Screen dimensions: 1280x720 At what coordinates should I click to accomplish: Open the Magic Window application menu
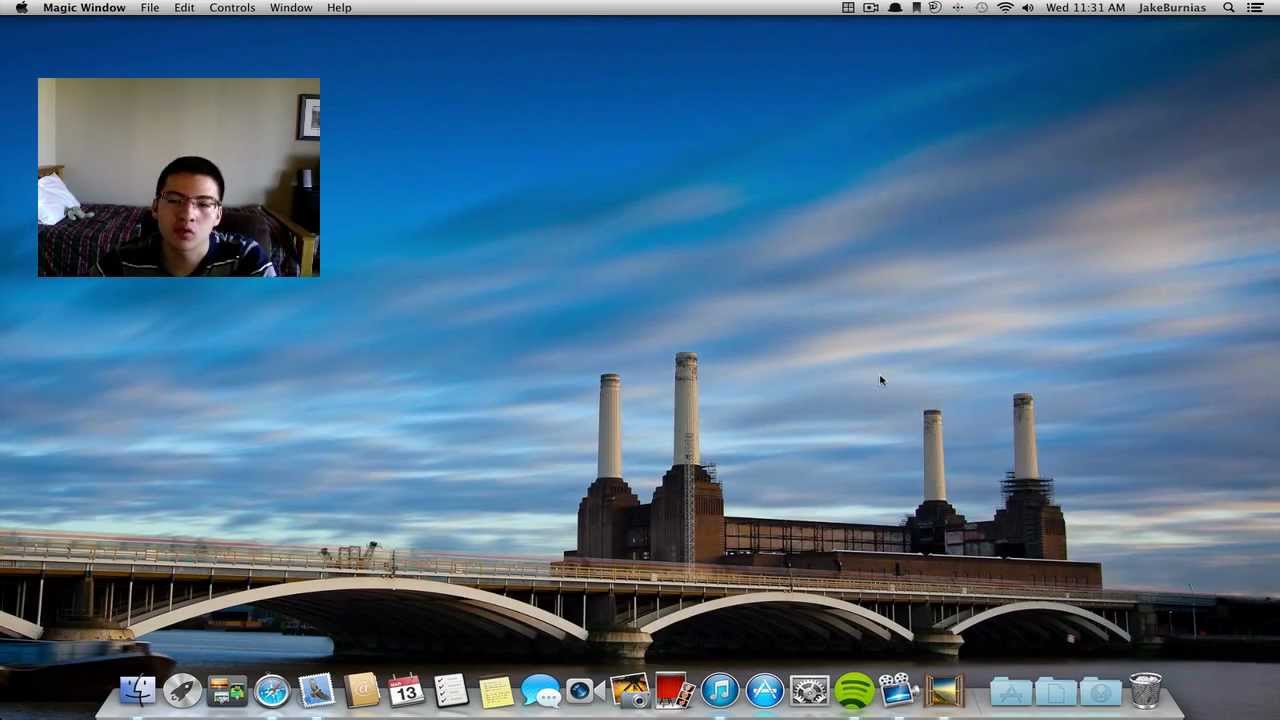point(84,8)
